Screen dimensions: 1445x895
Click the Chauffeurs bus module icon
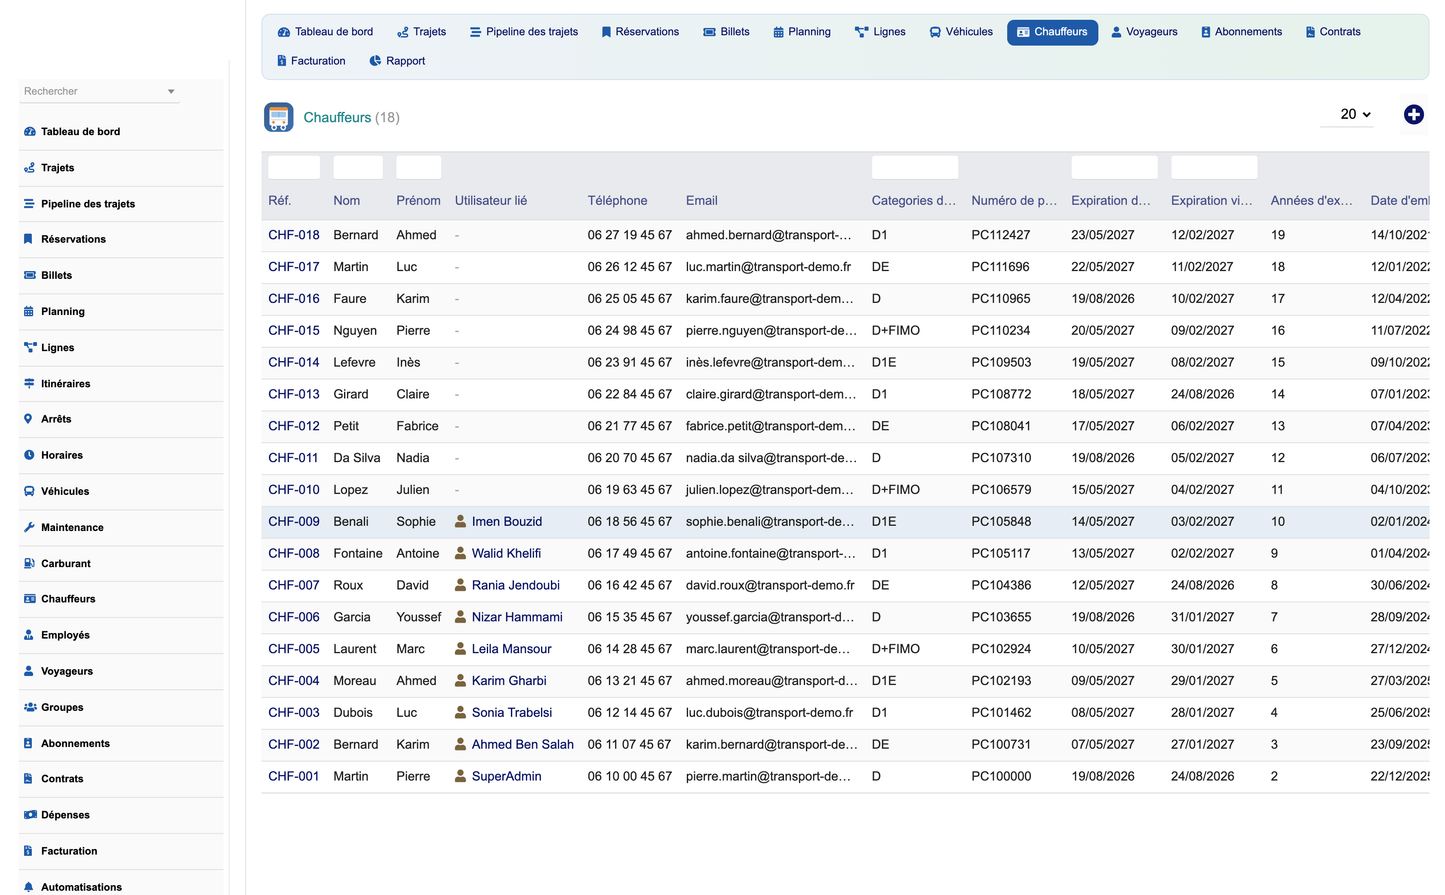pyautogui.click(x=279, y=117)
